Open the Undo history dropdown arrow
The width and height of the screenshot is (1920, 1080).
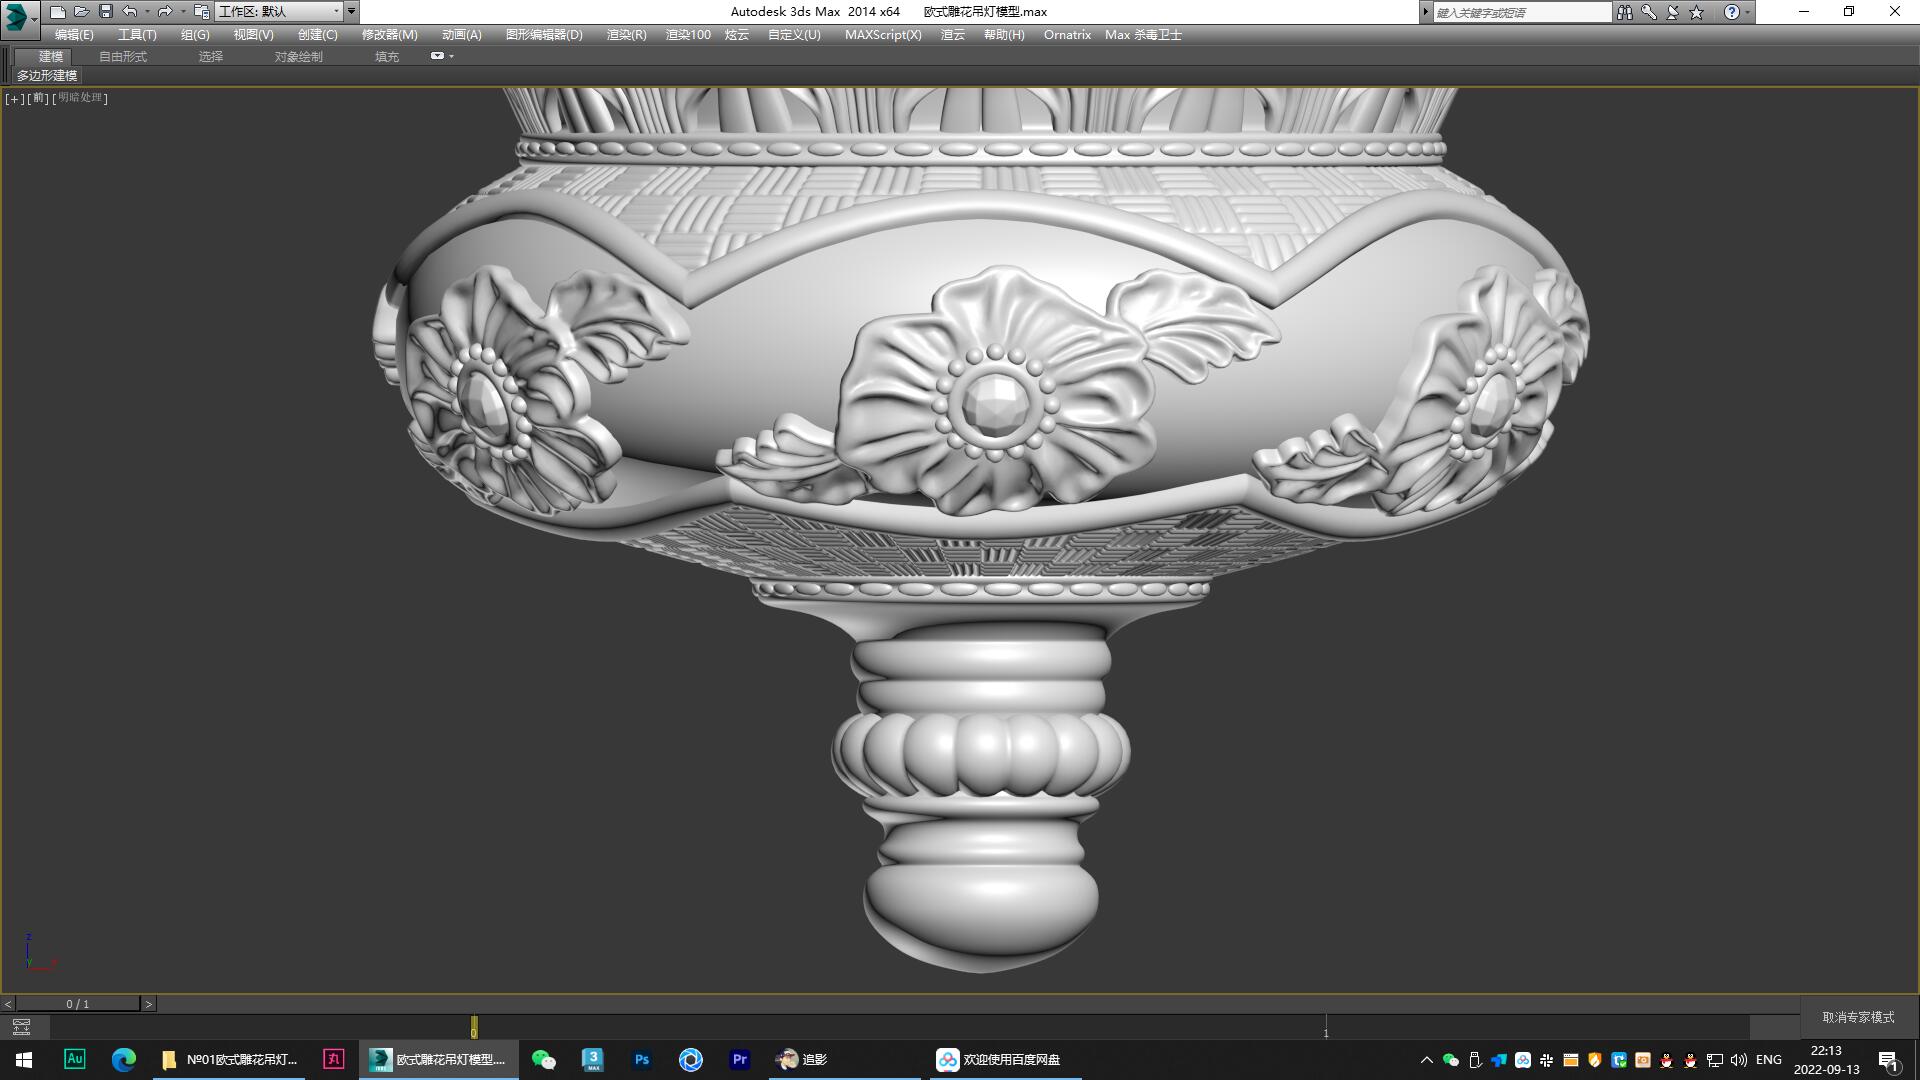coord(148,12)
